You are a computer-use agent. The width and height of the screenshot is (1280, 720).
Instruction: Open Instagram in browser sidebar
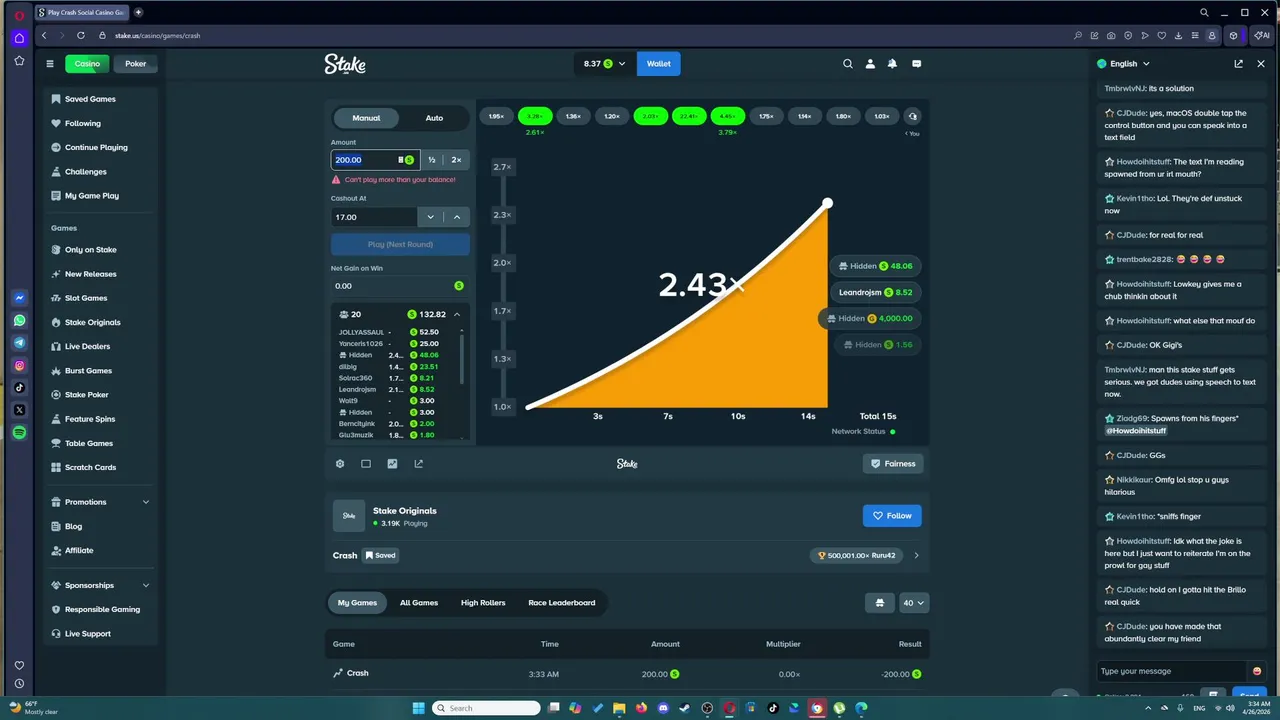tap(19, 366)
